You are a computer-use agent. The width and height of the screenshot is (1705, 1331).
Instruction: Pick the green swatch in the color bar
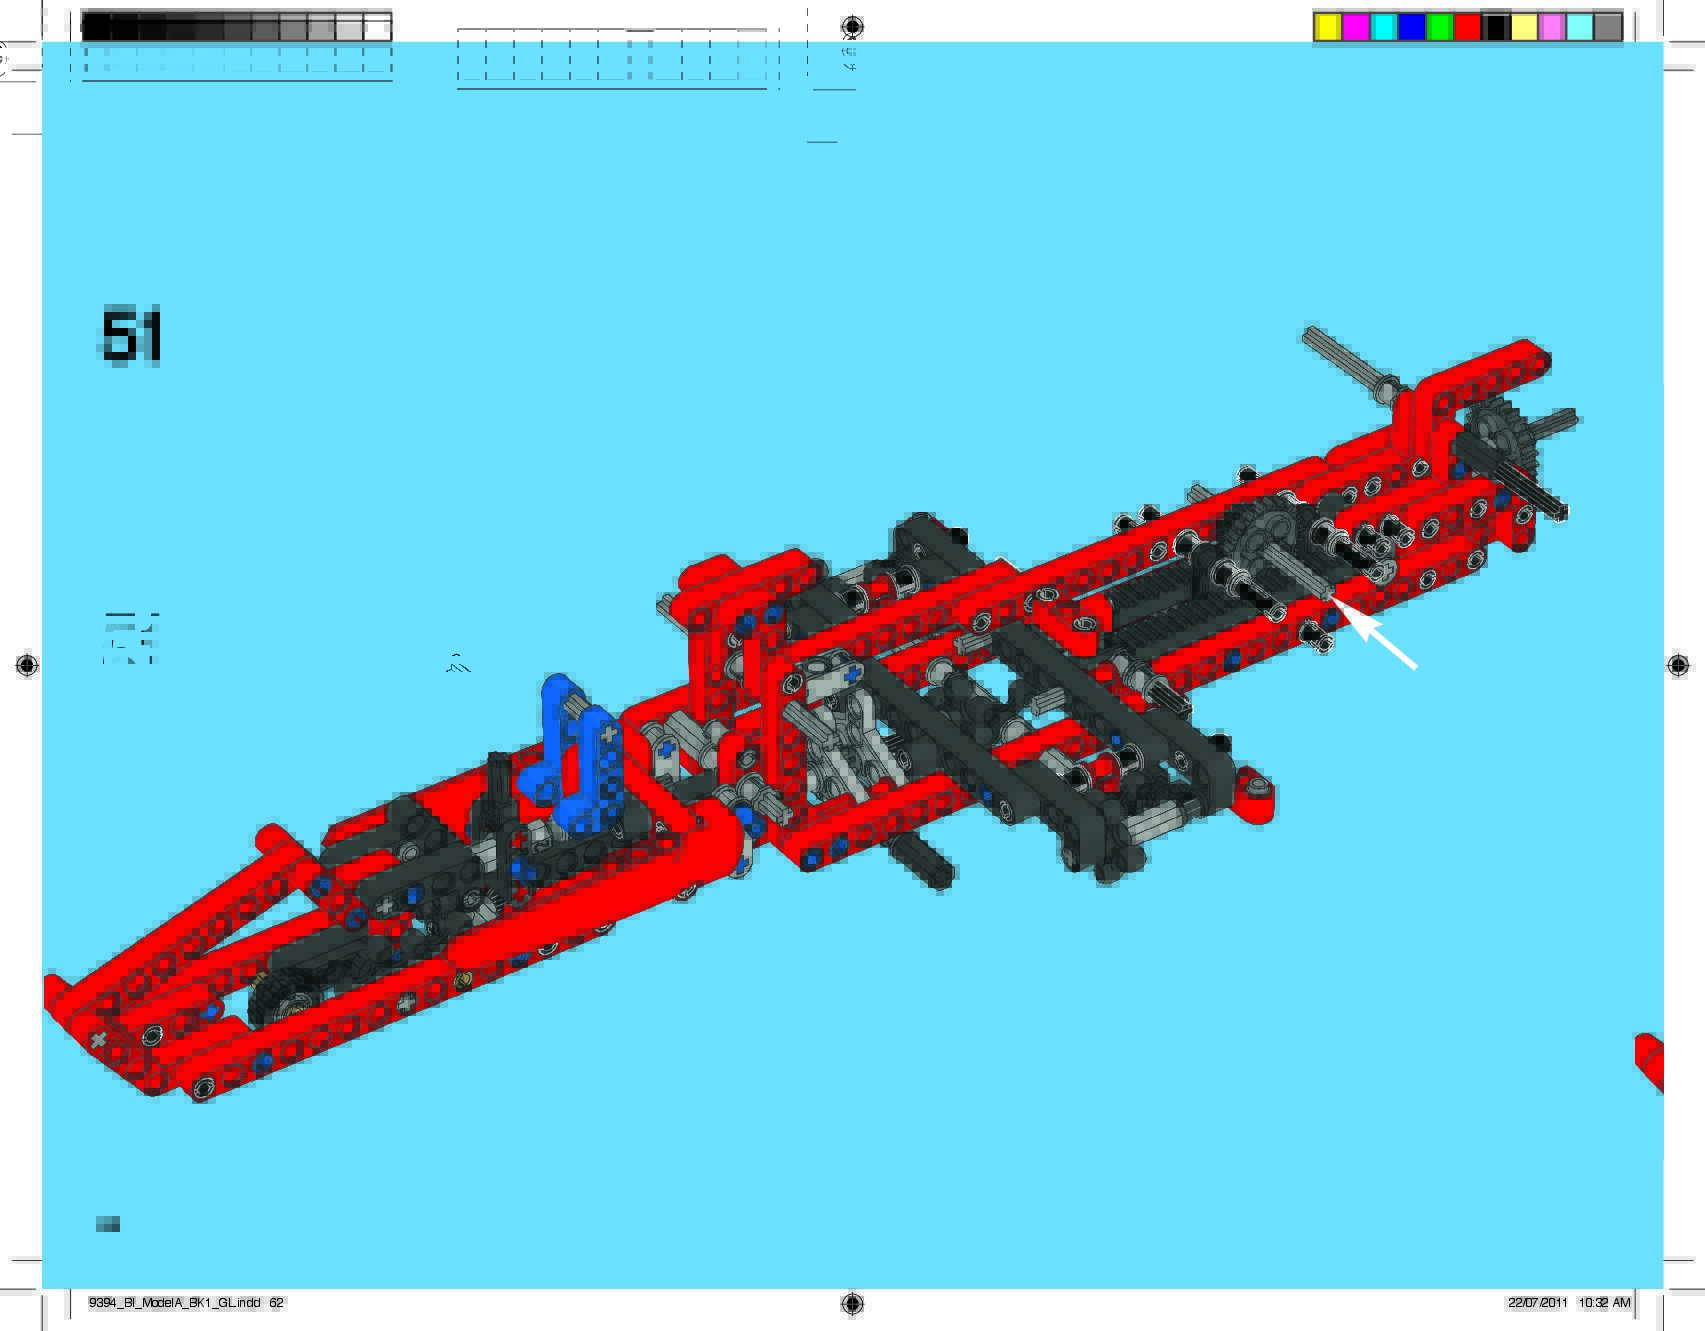[1439, 27]
